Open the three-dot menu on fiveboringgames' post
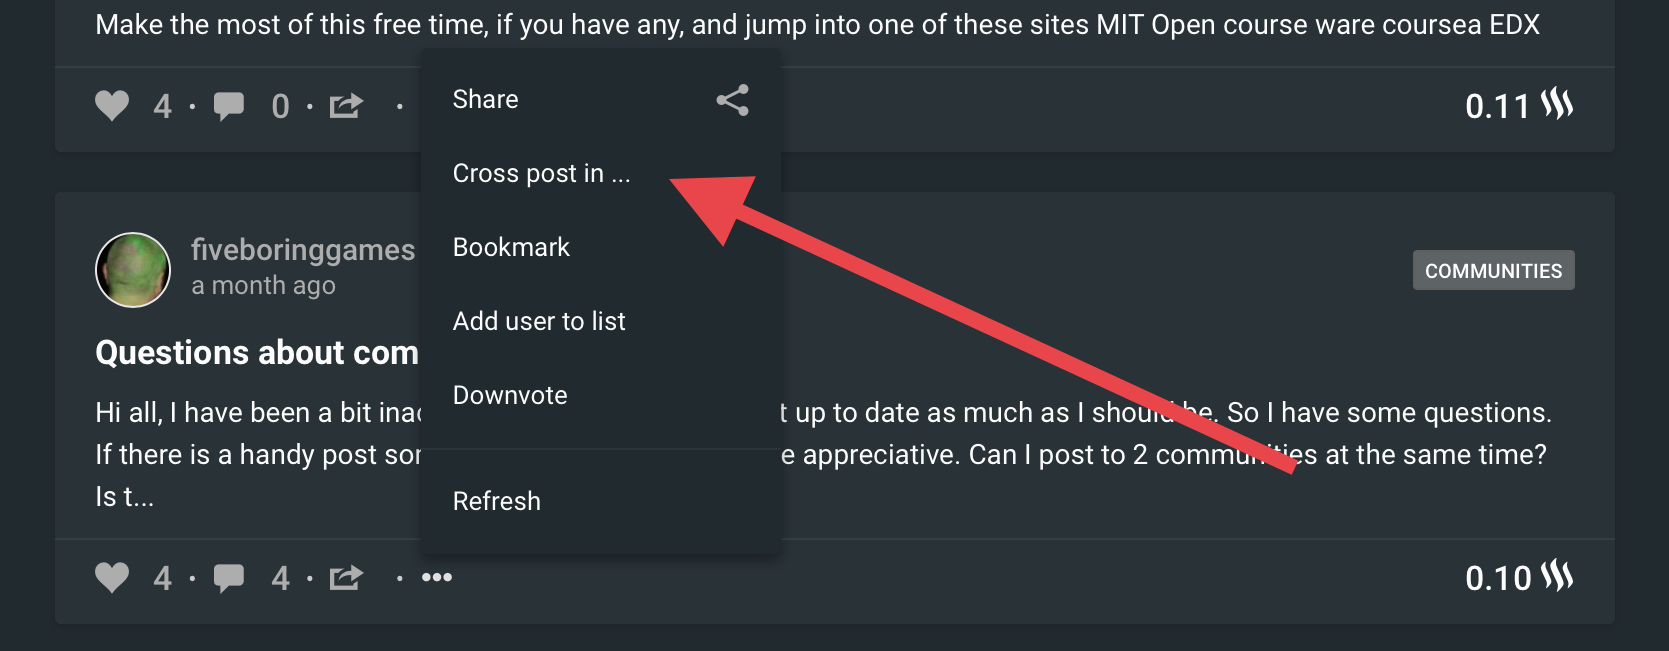 [x=437, y=577]
